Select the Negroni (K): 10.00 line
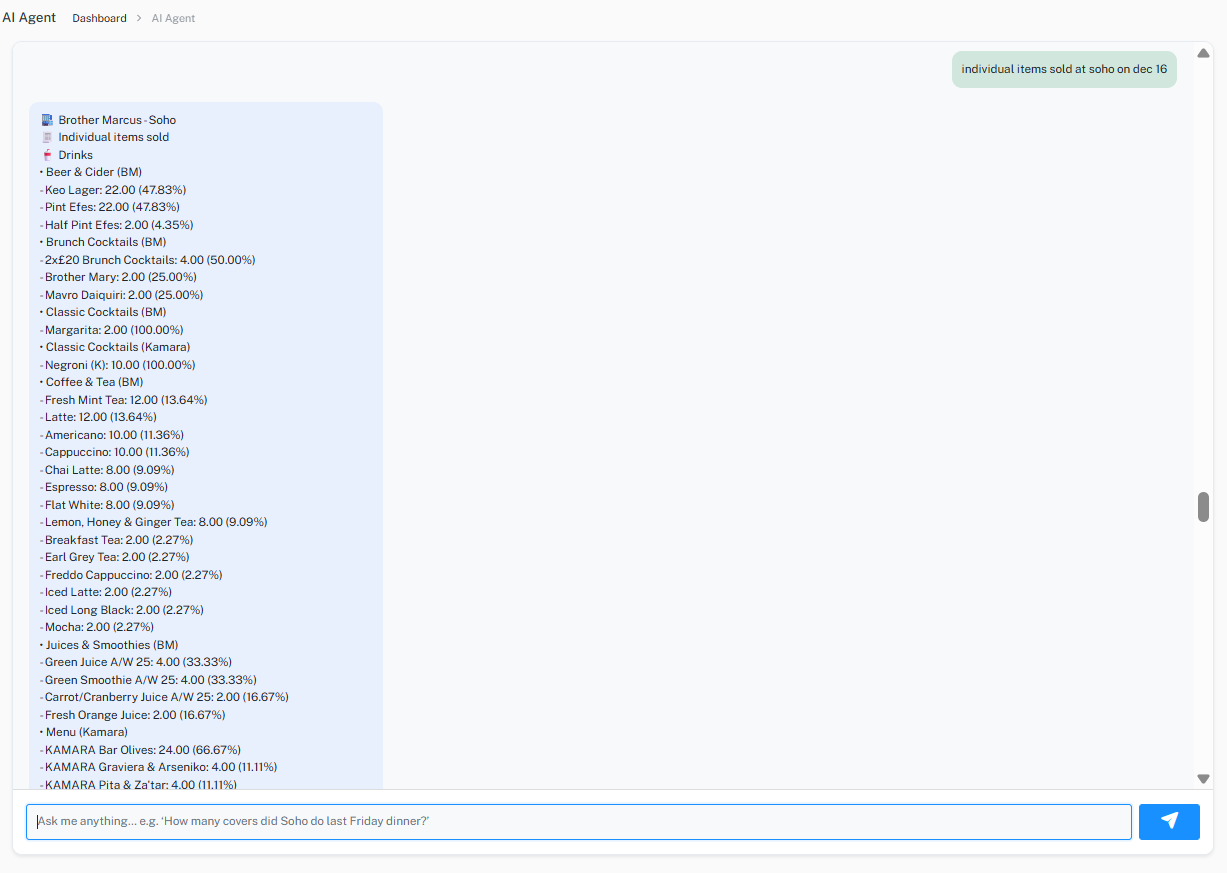Screen dimensions: 1227x873 click(118, 365)
